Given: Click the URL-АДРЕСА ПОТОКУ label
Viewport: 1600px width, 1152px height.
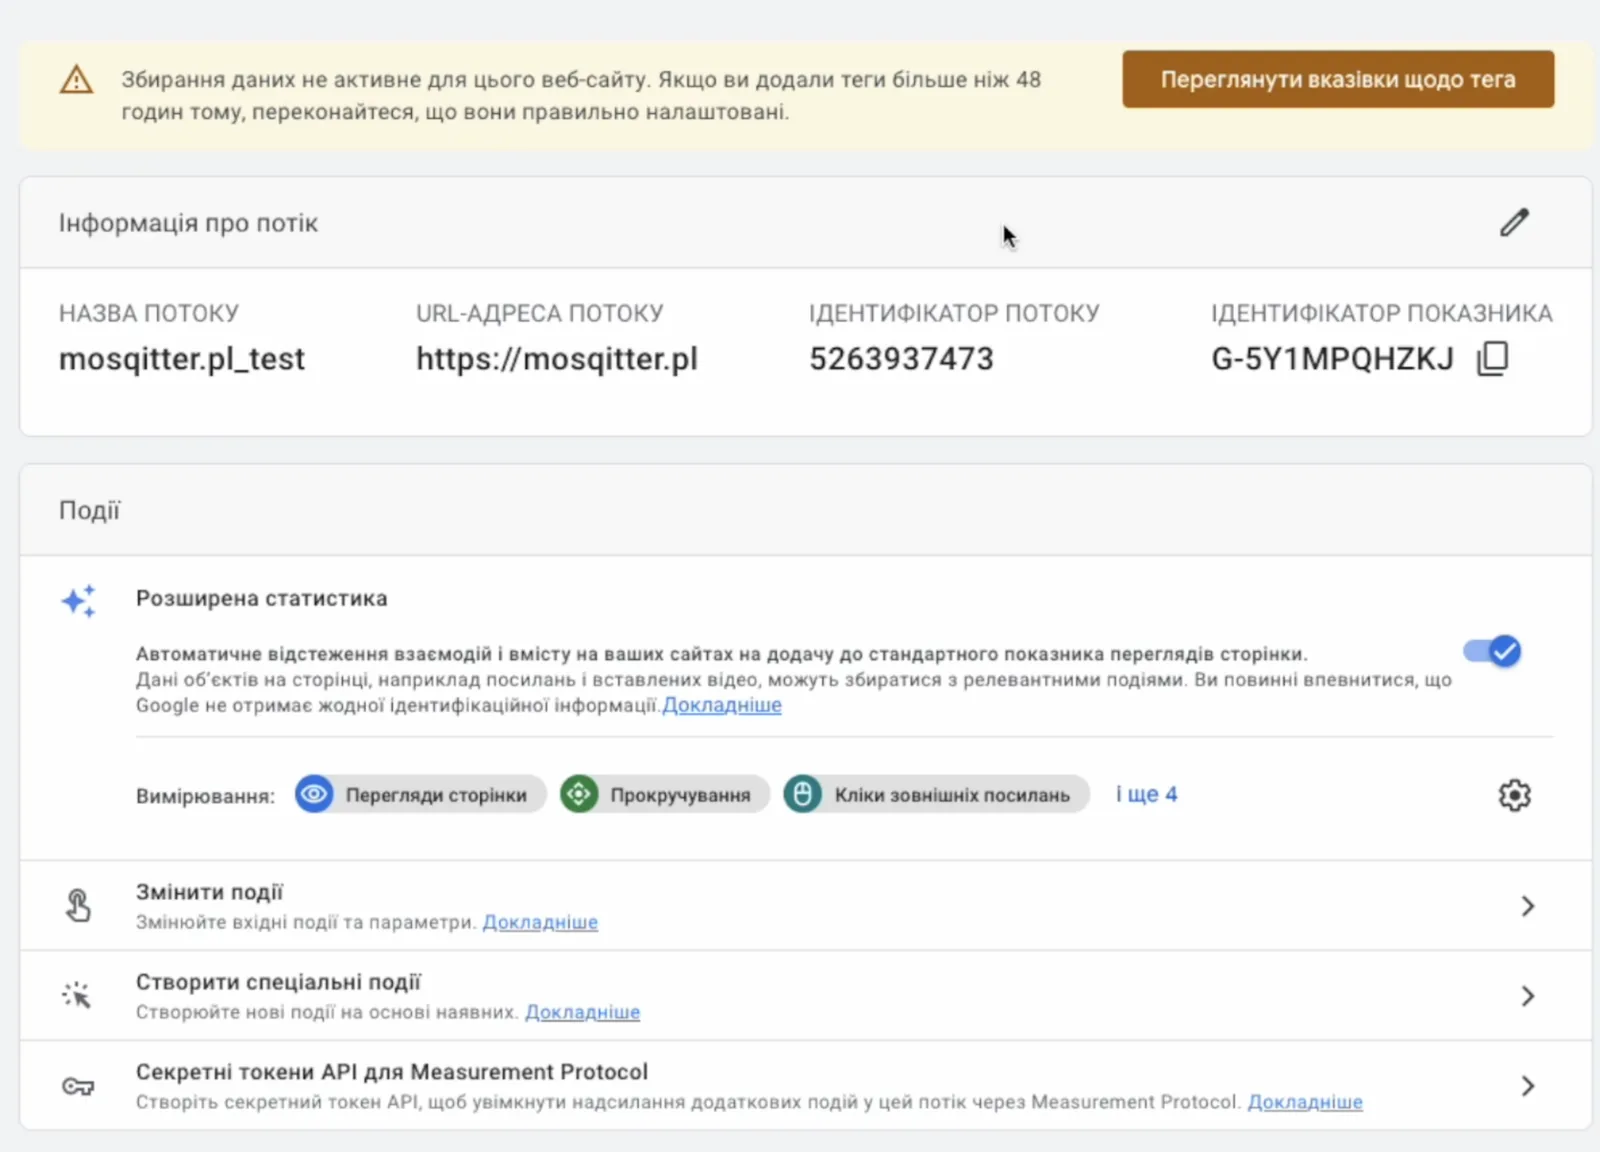Looking at the screenshot, I should tap(540, 313).
